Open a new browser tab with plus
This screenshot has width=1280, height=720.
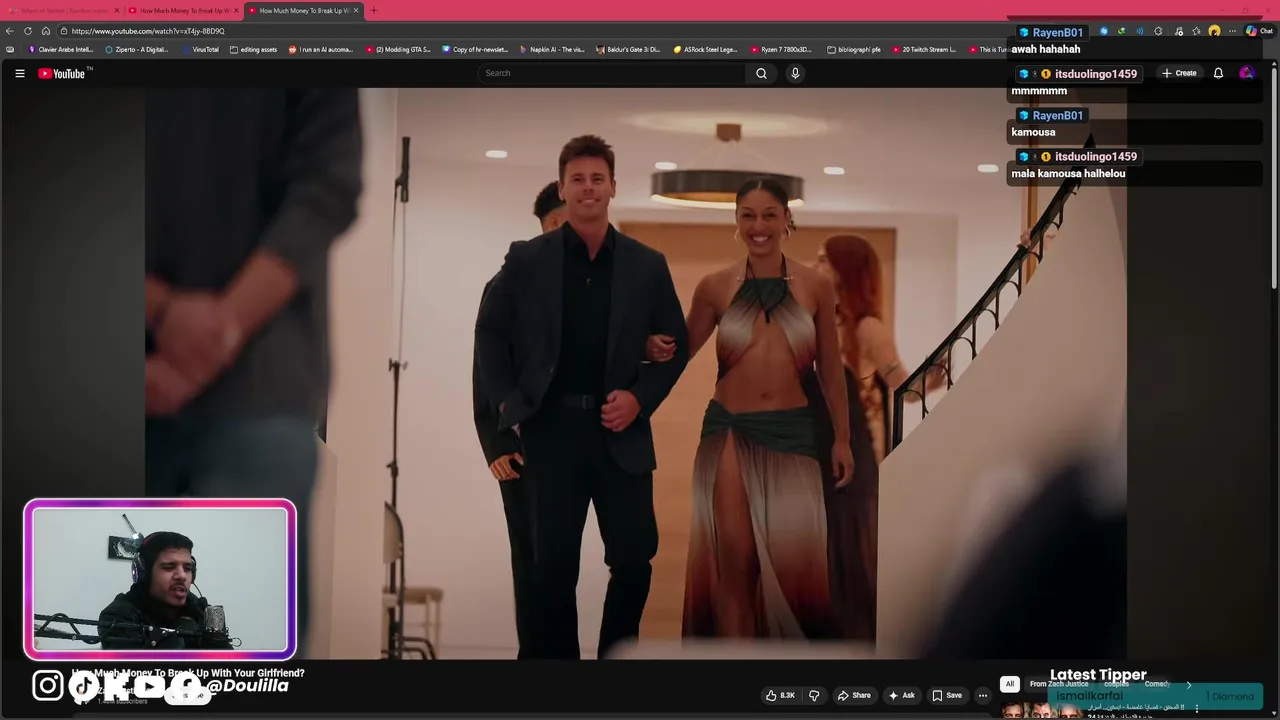point(373,10)
